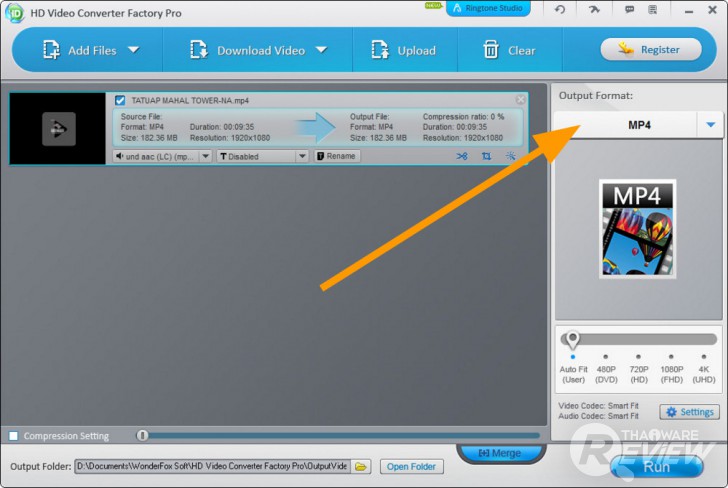Clear the file list
The image size is (728, 488).
[509, 50]
